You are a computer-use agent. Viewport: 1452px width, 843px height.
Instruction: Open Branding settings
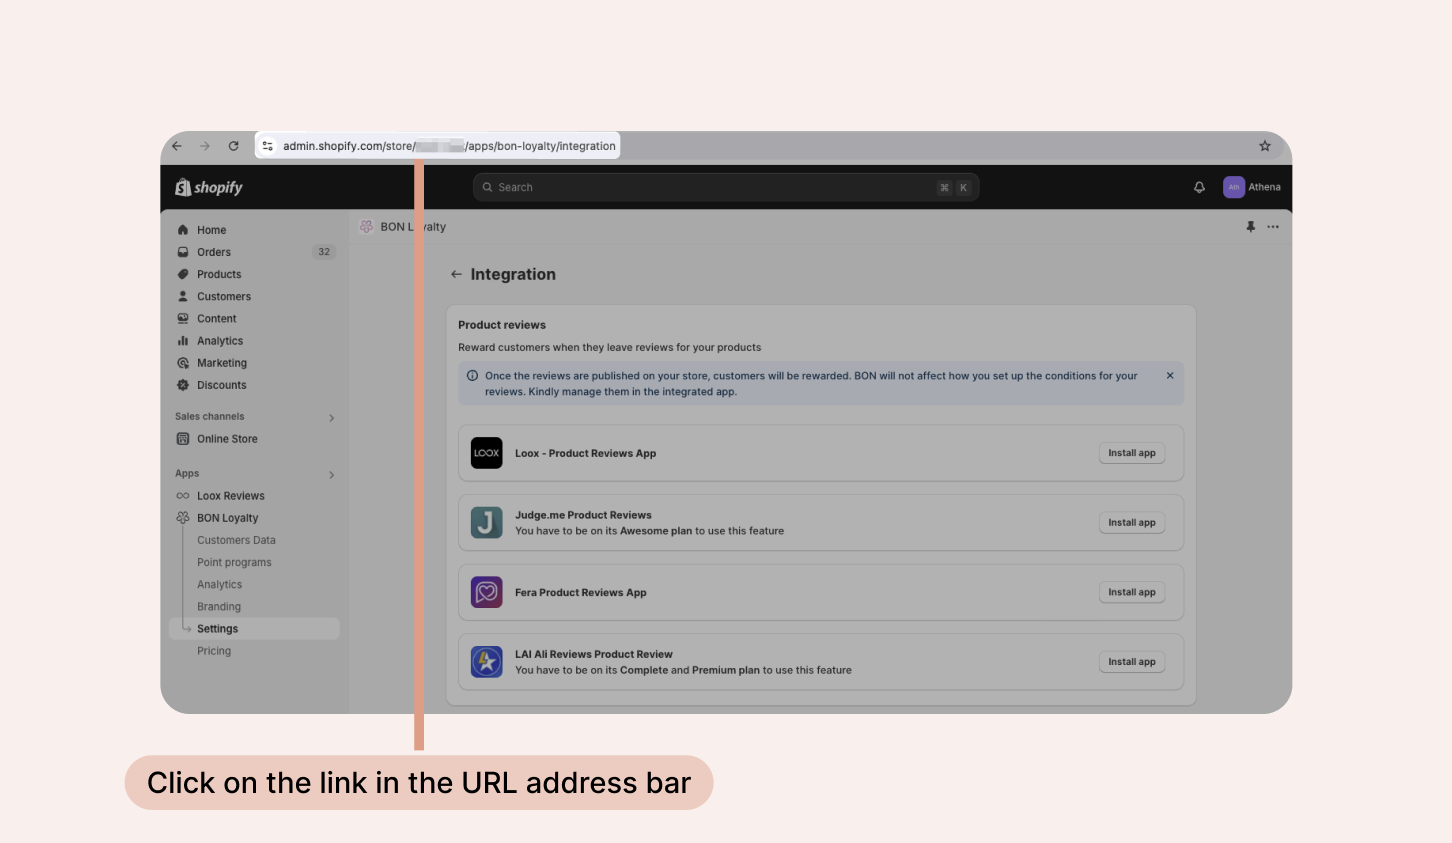[x=219, y=607]
